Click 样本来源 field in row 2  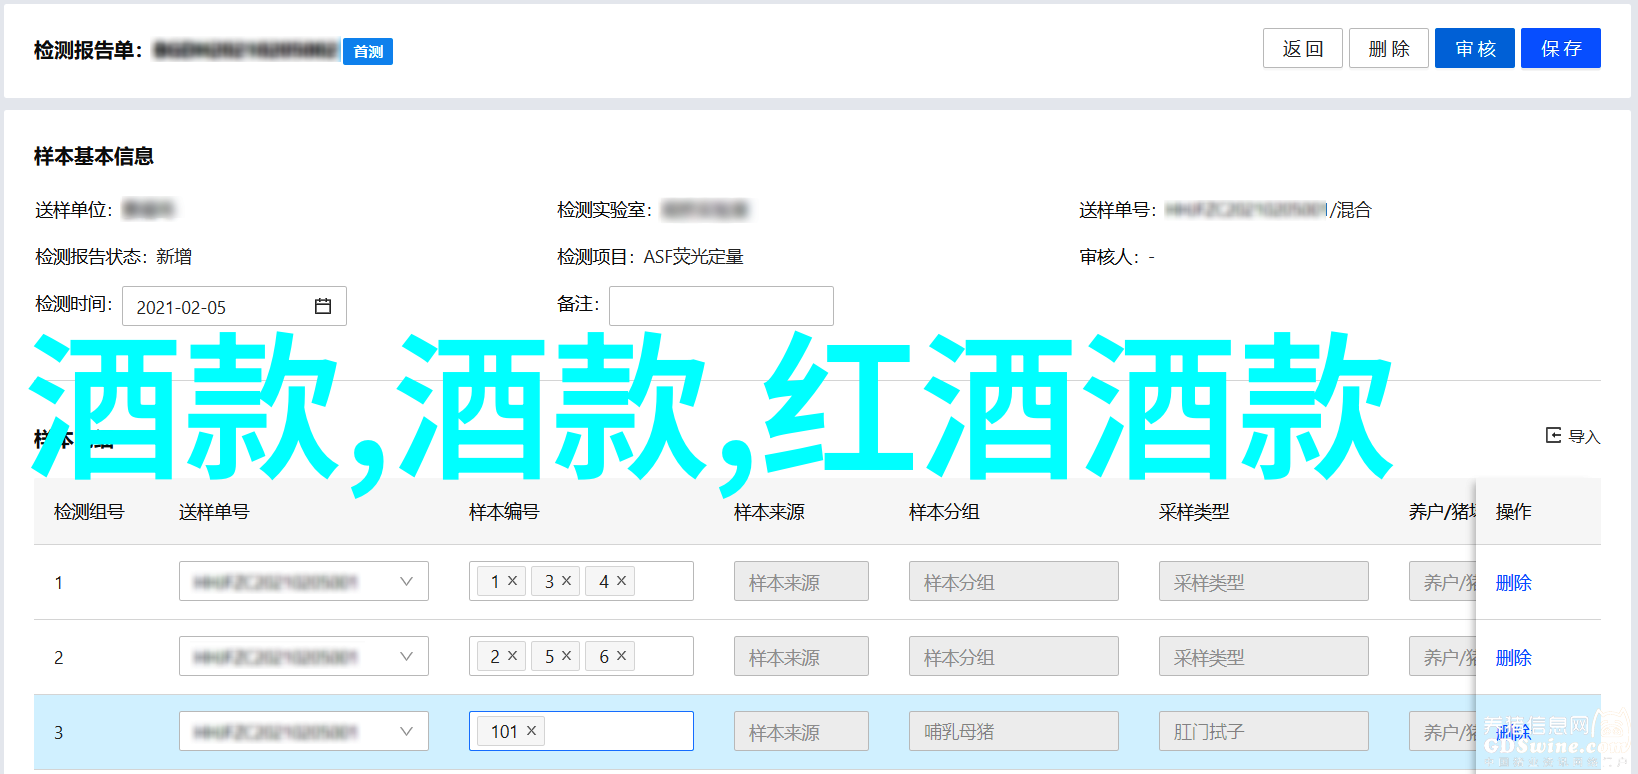point(801,656)
